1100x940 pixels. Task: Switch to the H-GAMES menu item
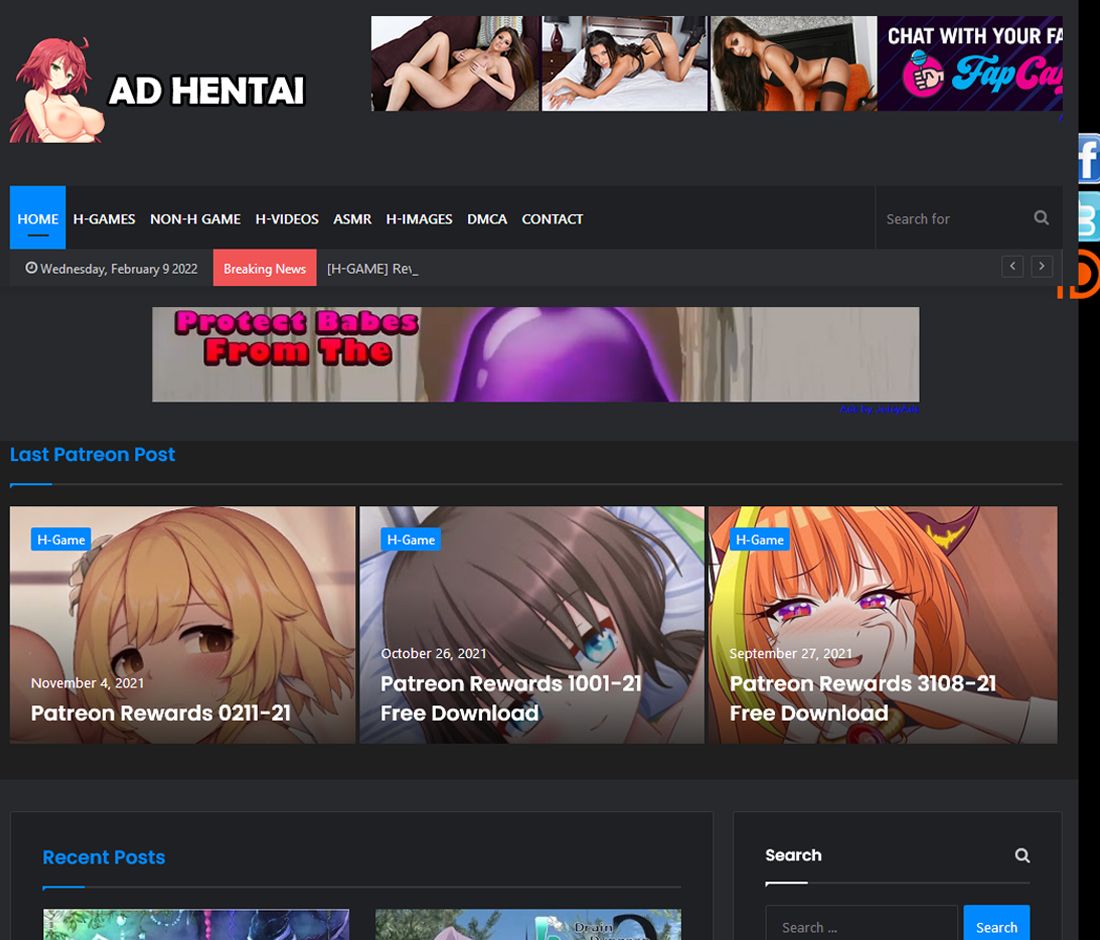tap(104, 218)
